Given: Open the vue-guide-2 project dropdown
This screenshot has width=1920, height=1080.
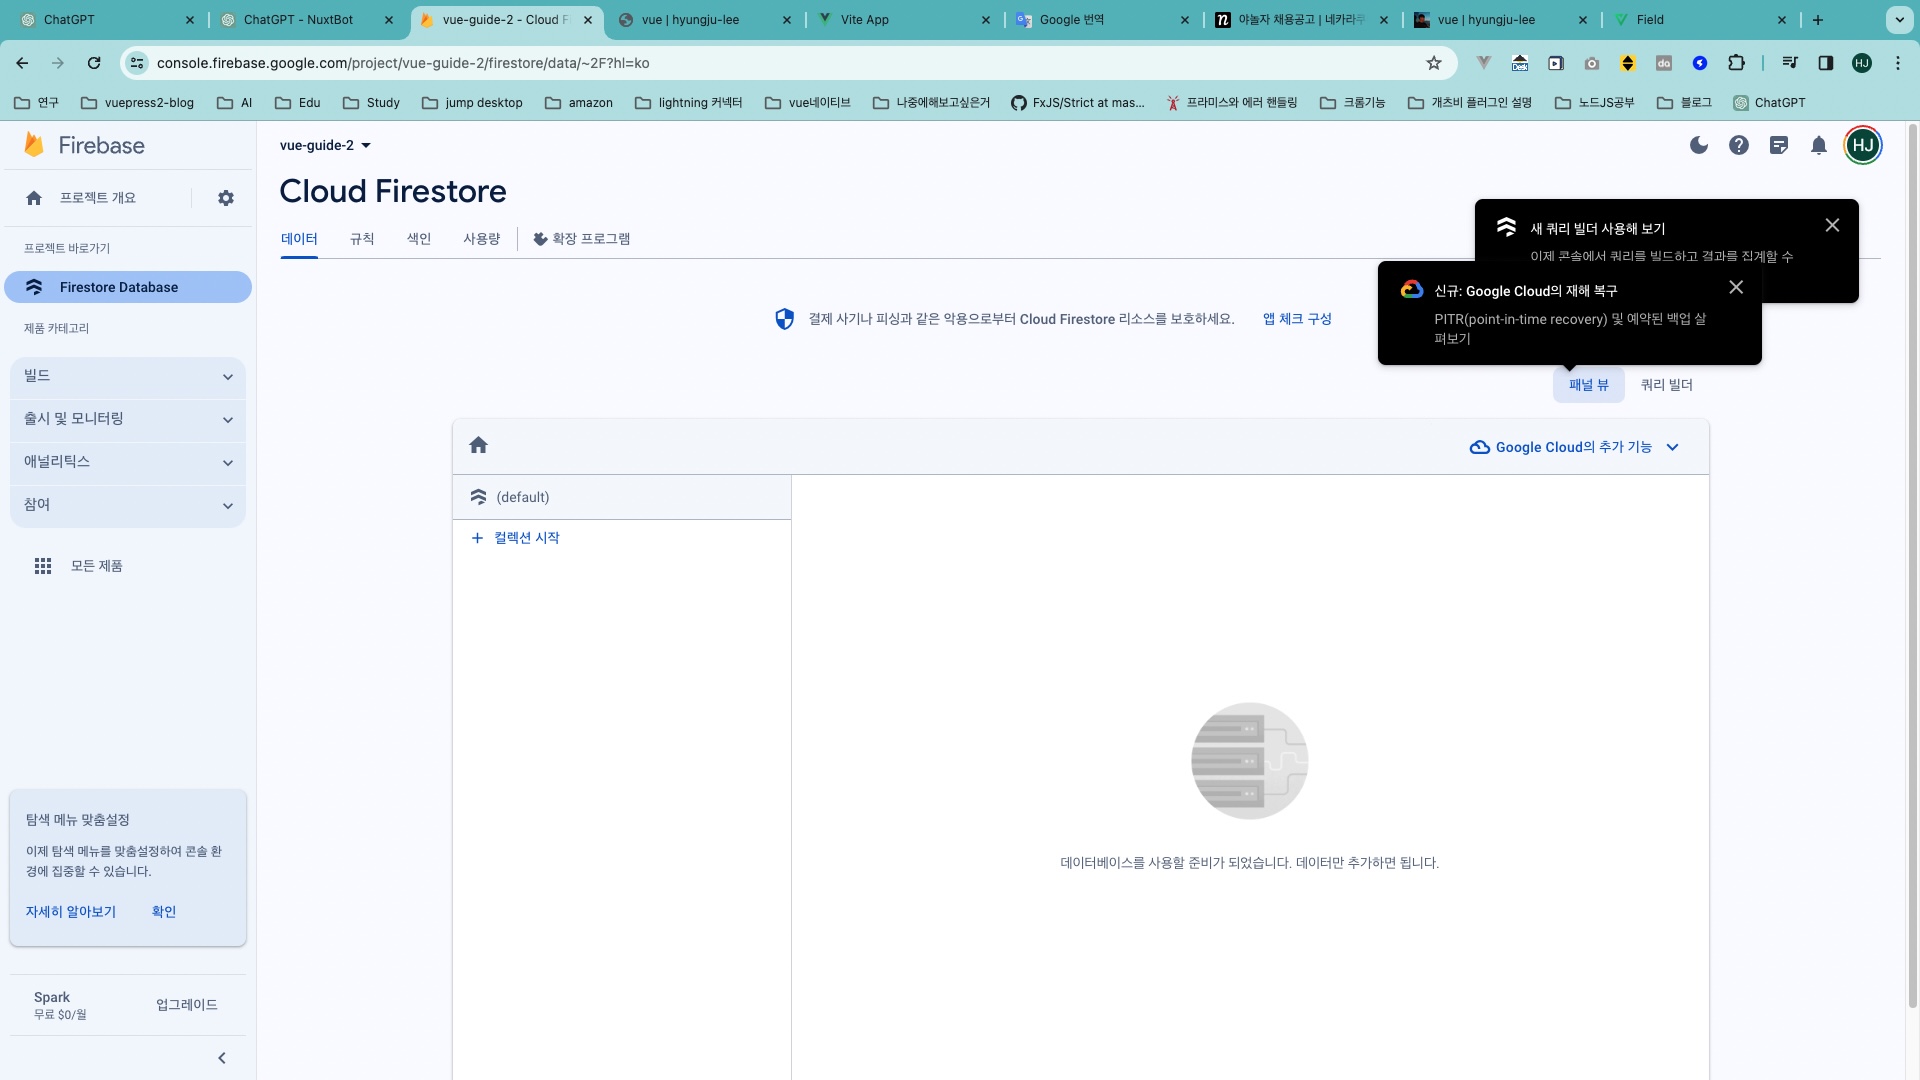Looking at the screenshot, I should (325, 145).
